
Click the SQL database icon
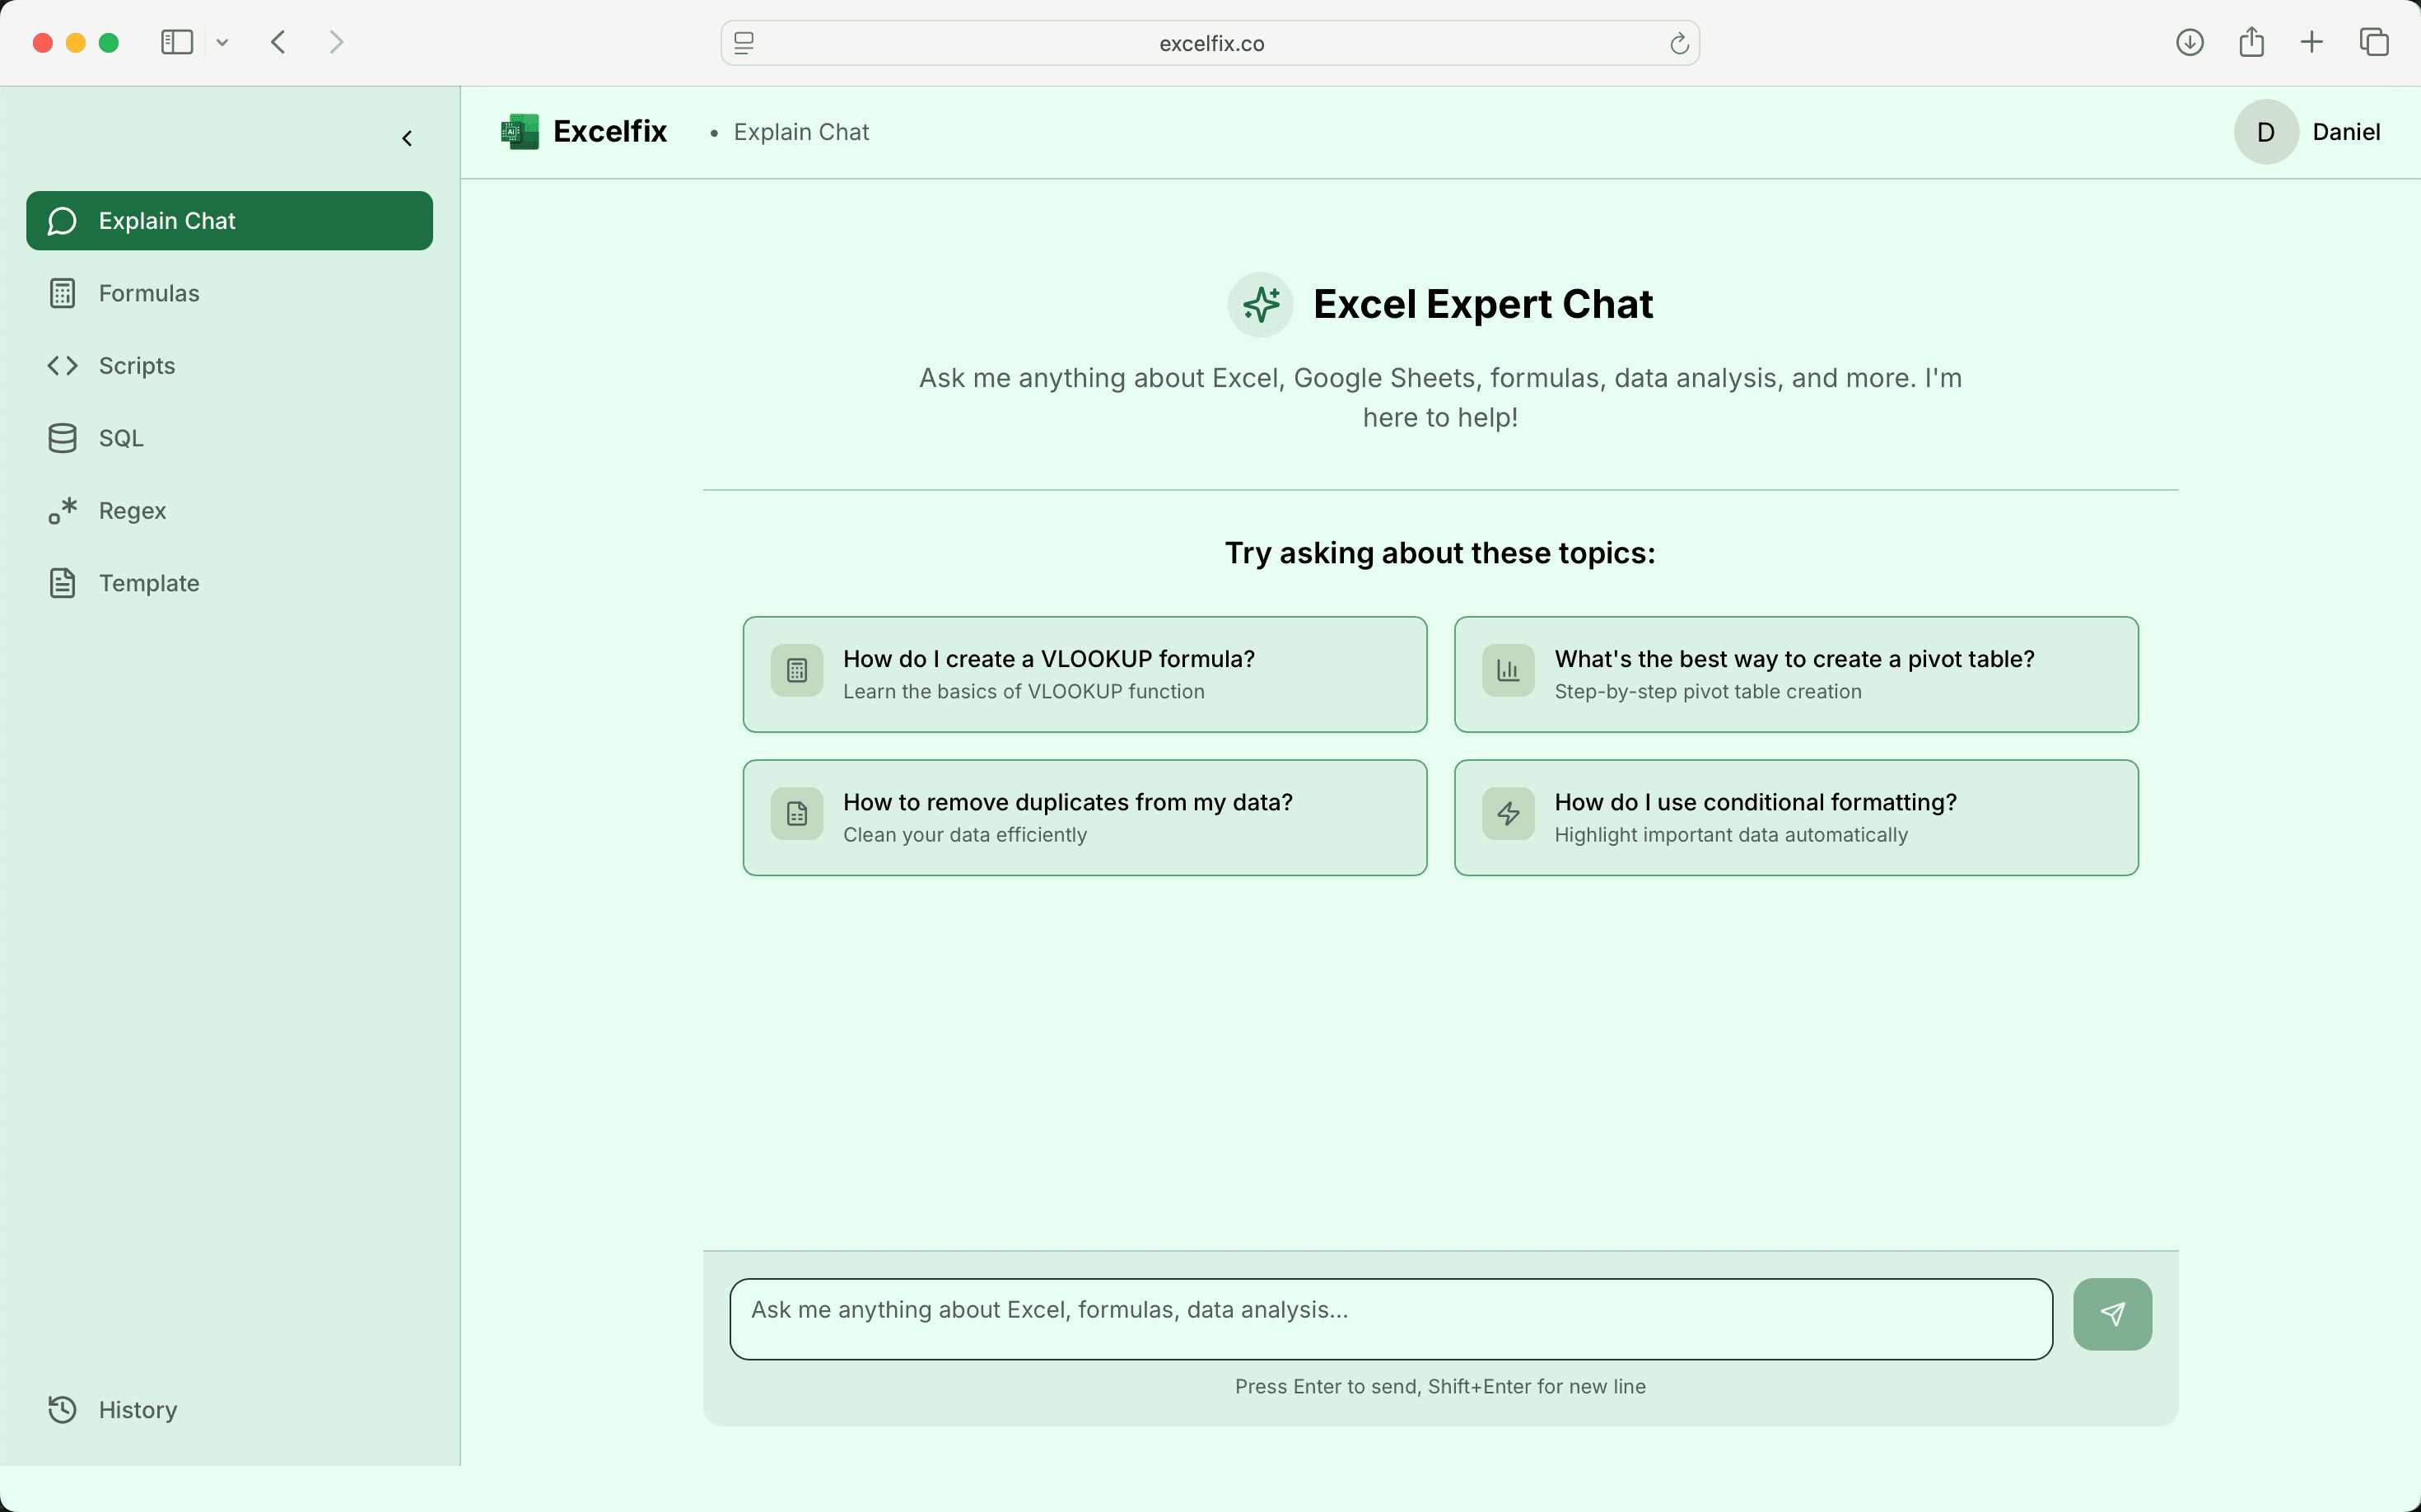point(62,438)
